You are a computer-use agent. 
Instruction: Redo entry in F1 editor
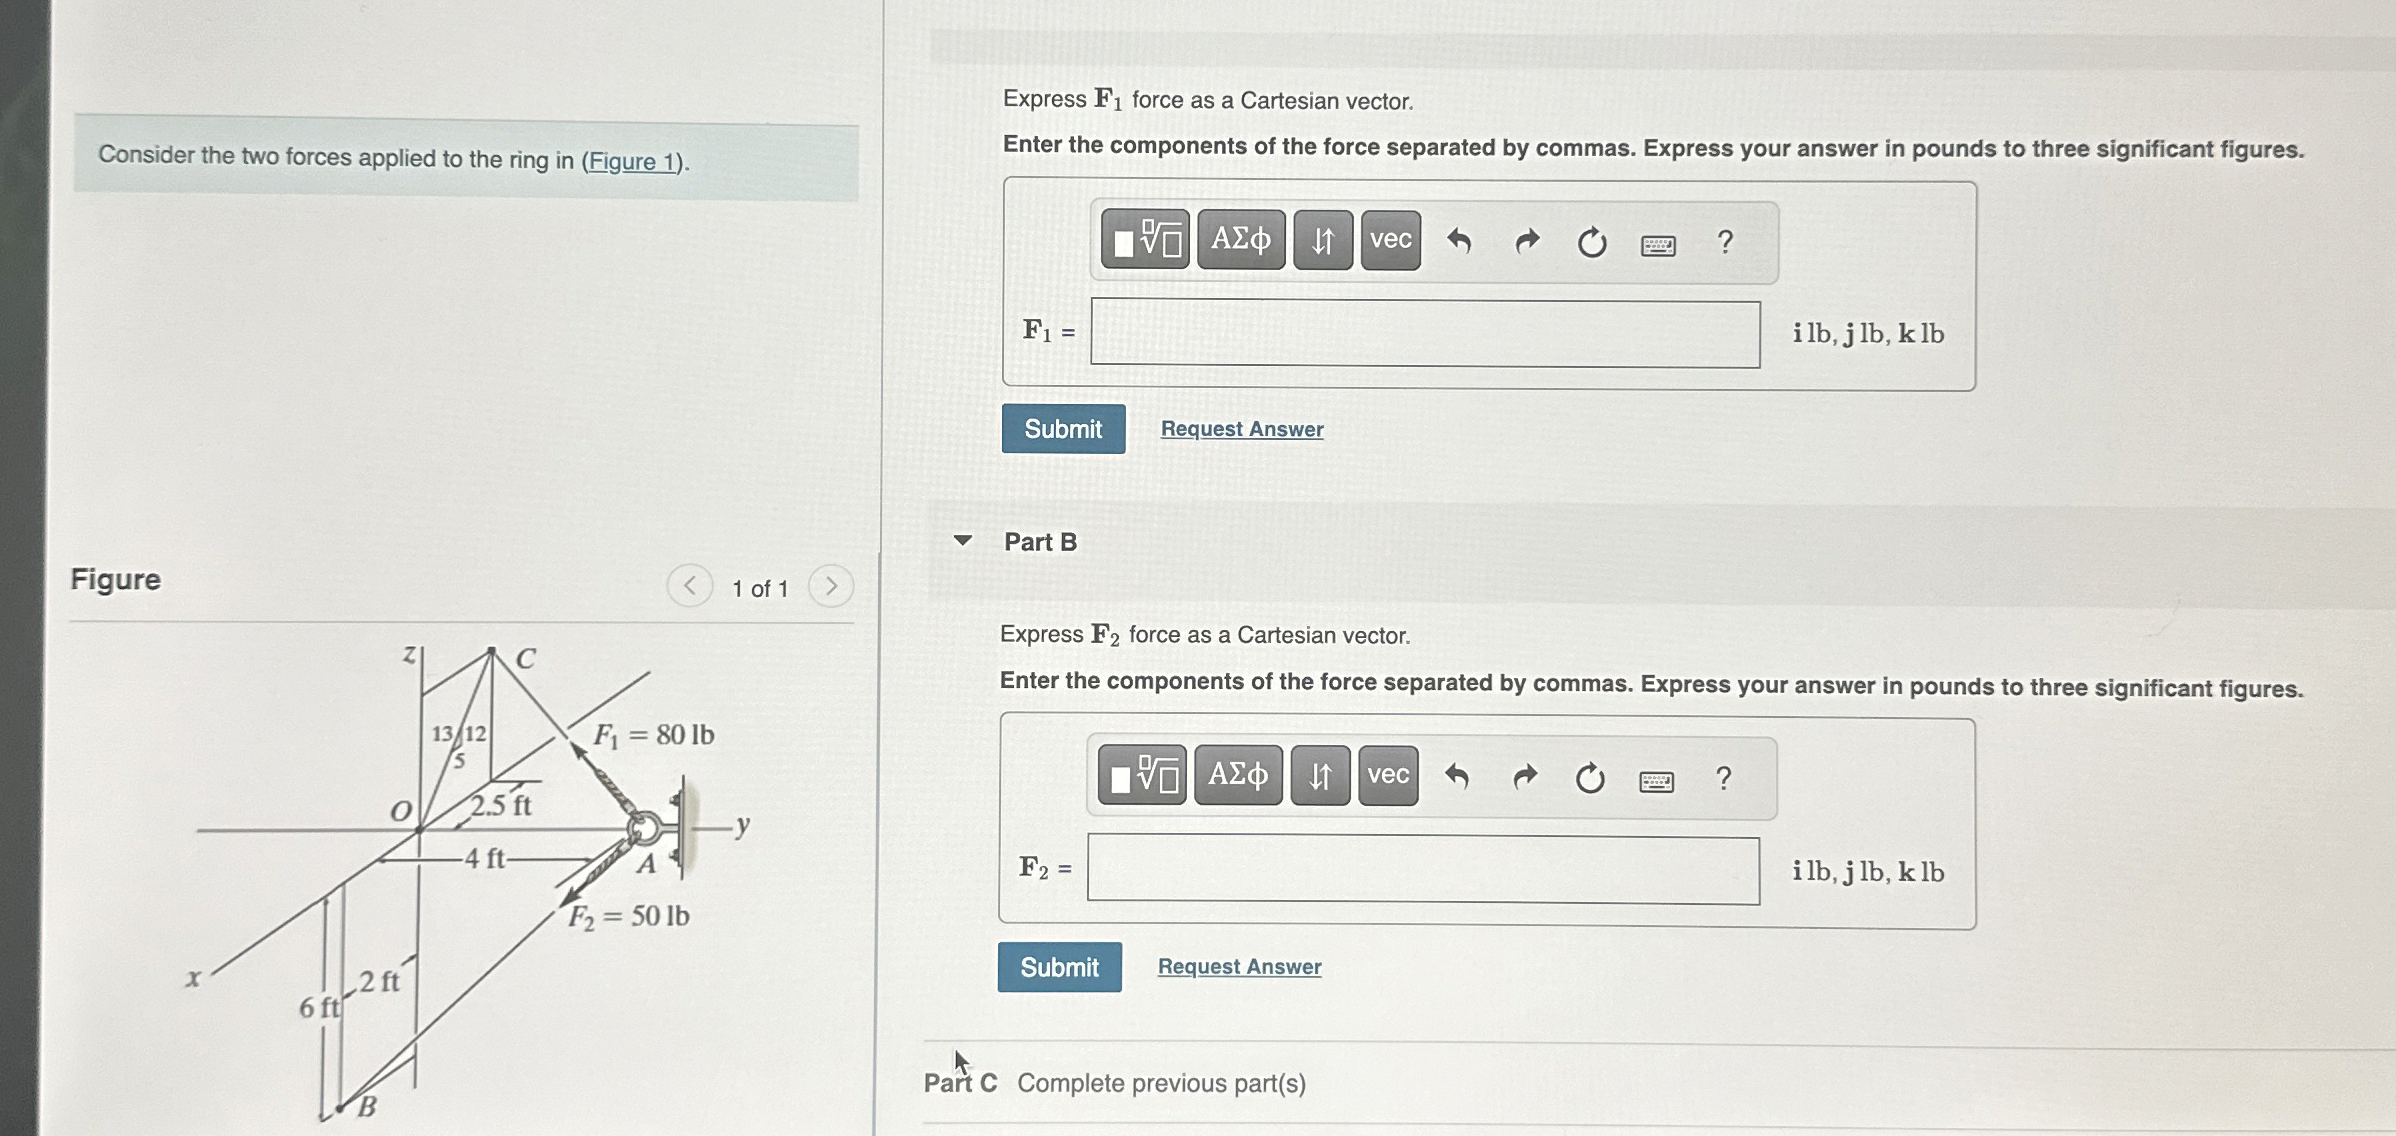1526,241
